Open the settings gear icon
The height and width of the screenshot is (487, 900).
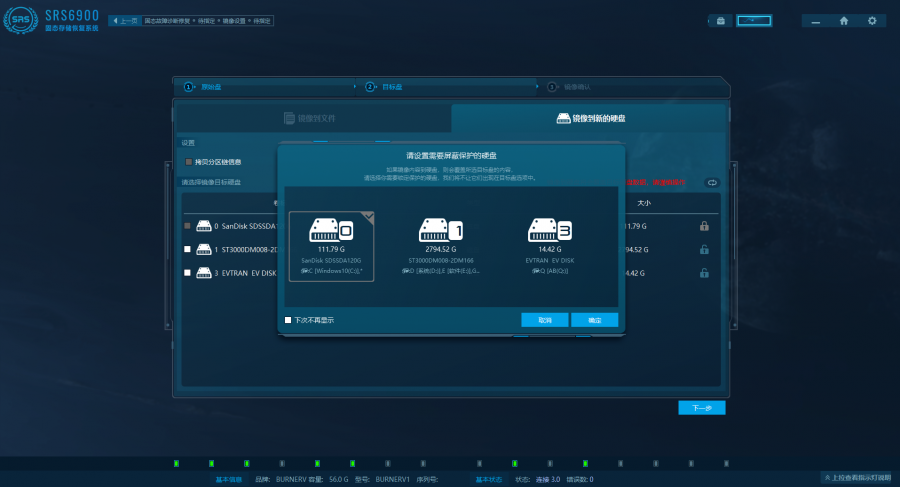[872, 21]
